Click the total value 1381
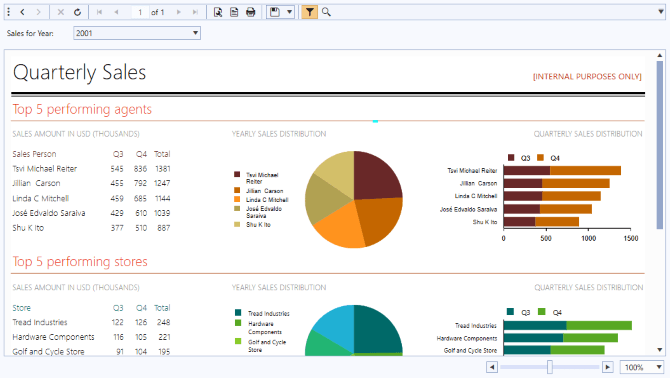 [x=162, y=169]
